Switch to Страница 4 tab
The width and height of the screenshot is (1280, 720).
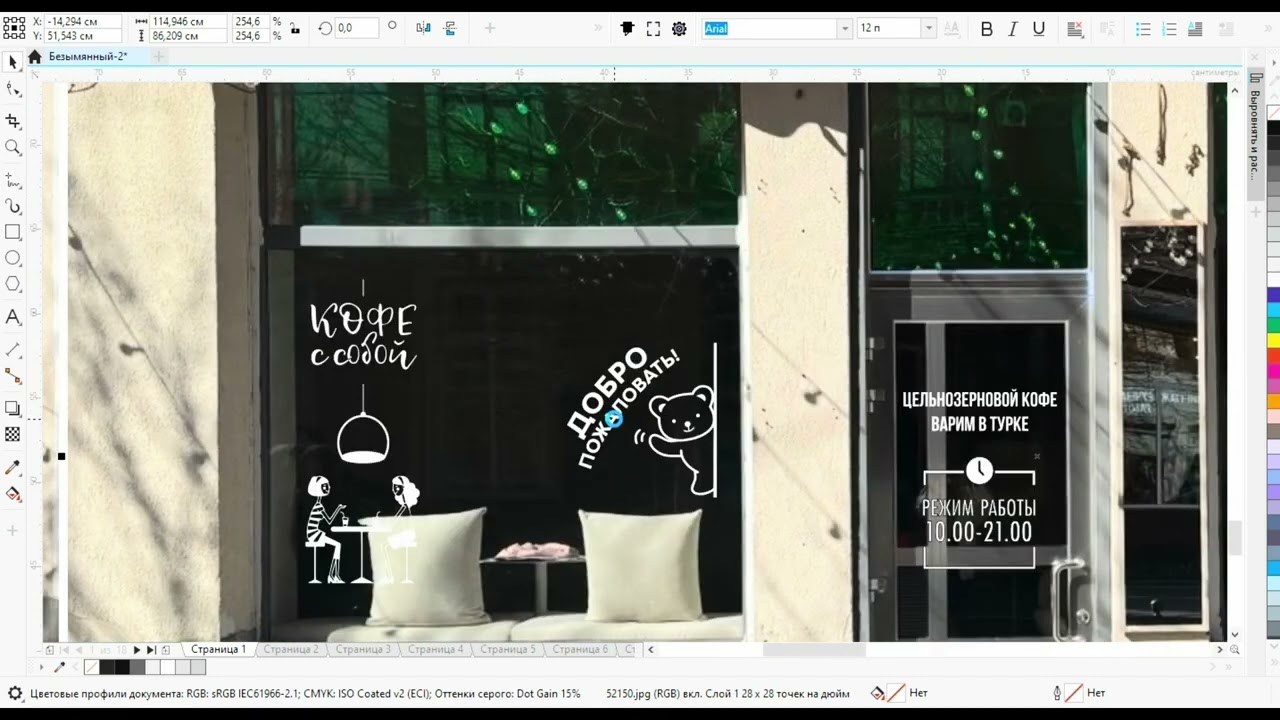click(435, 649)
